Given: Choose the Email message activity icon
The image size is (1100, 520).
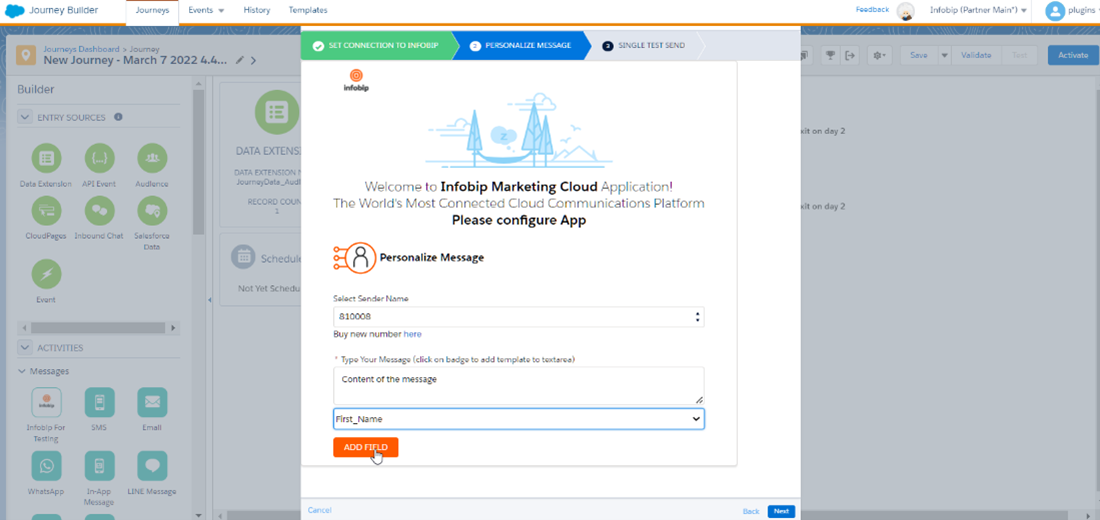Looking at the screenshot, I should pos(152,402).
